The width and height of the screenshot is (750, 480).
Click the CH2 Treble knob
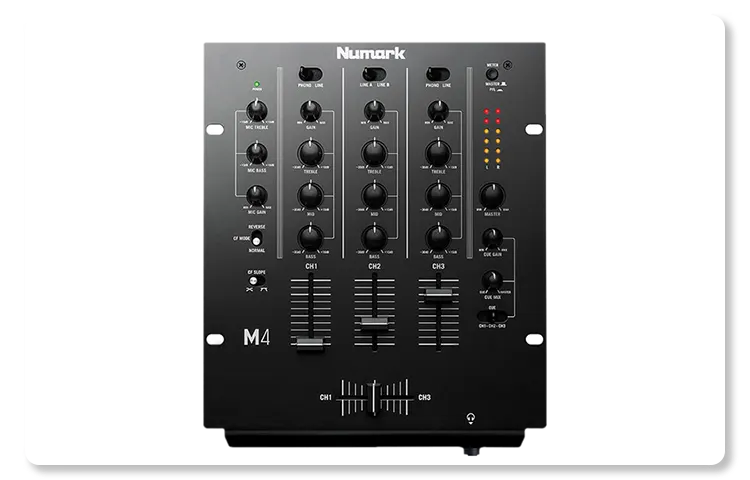tap(375, 153)
